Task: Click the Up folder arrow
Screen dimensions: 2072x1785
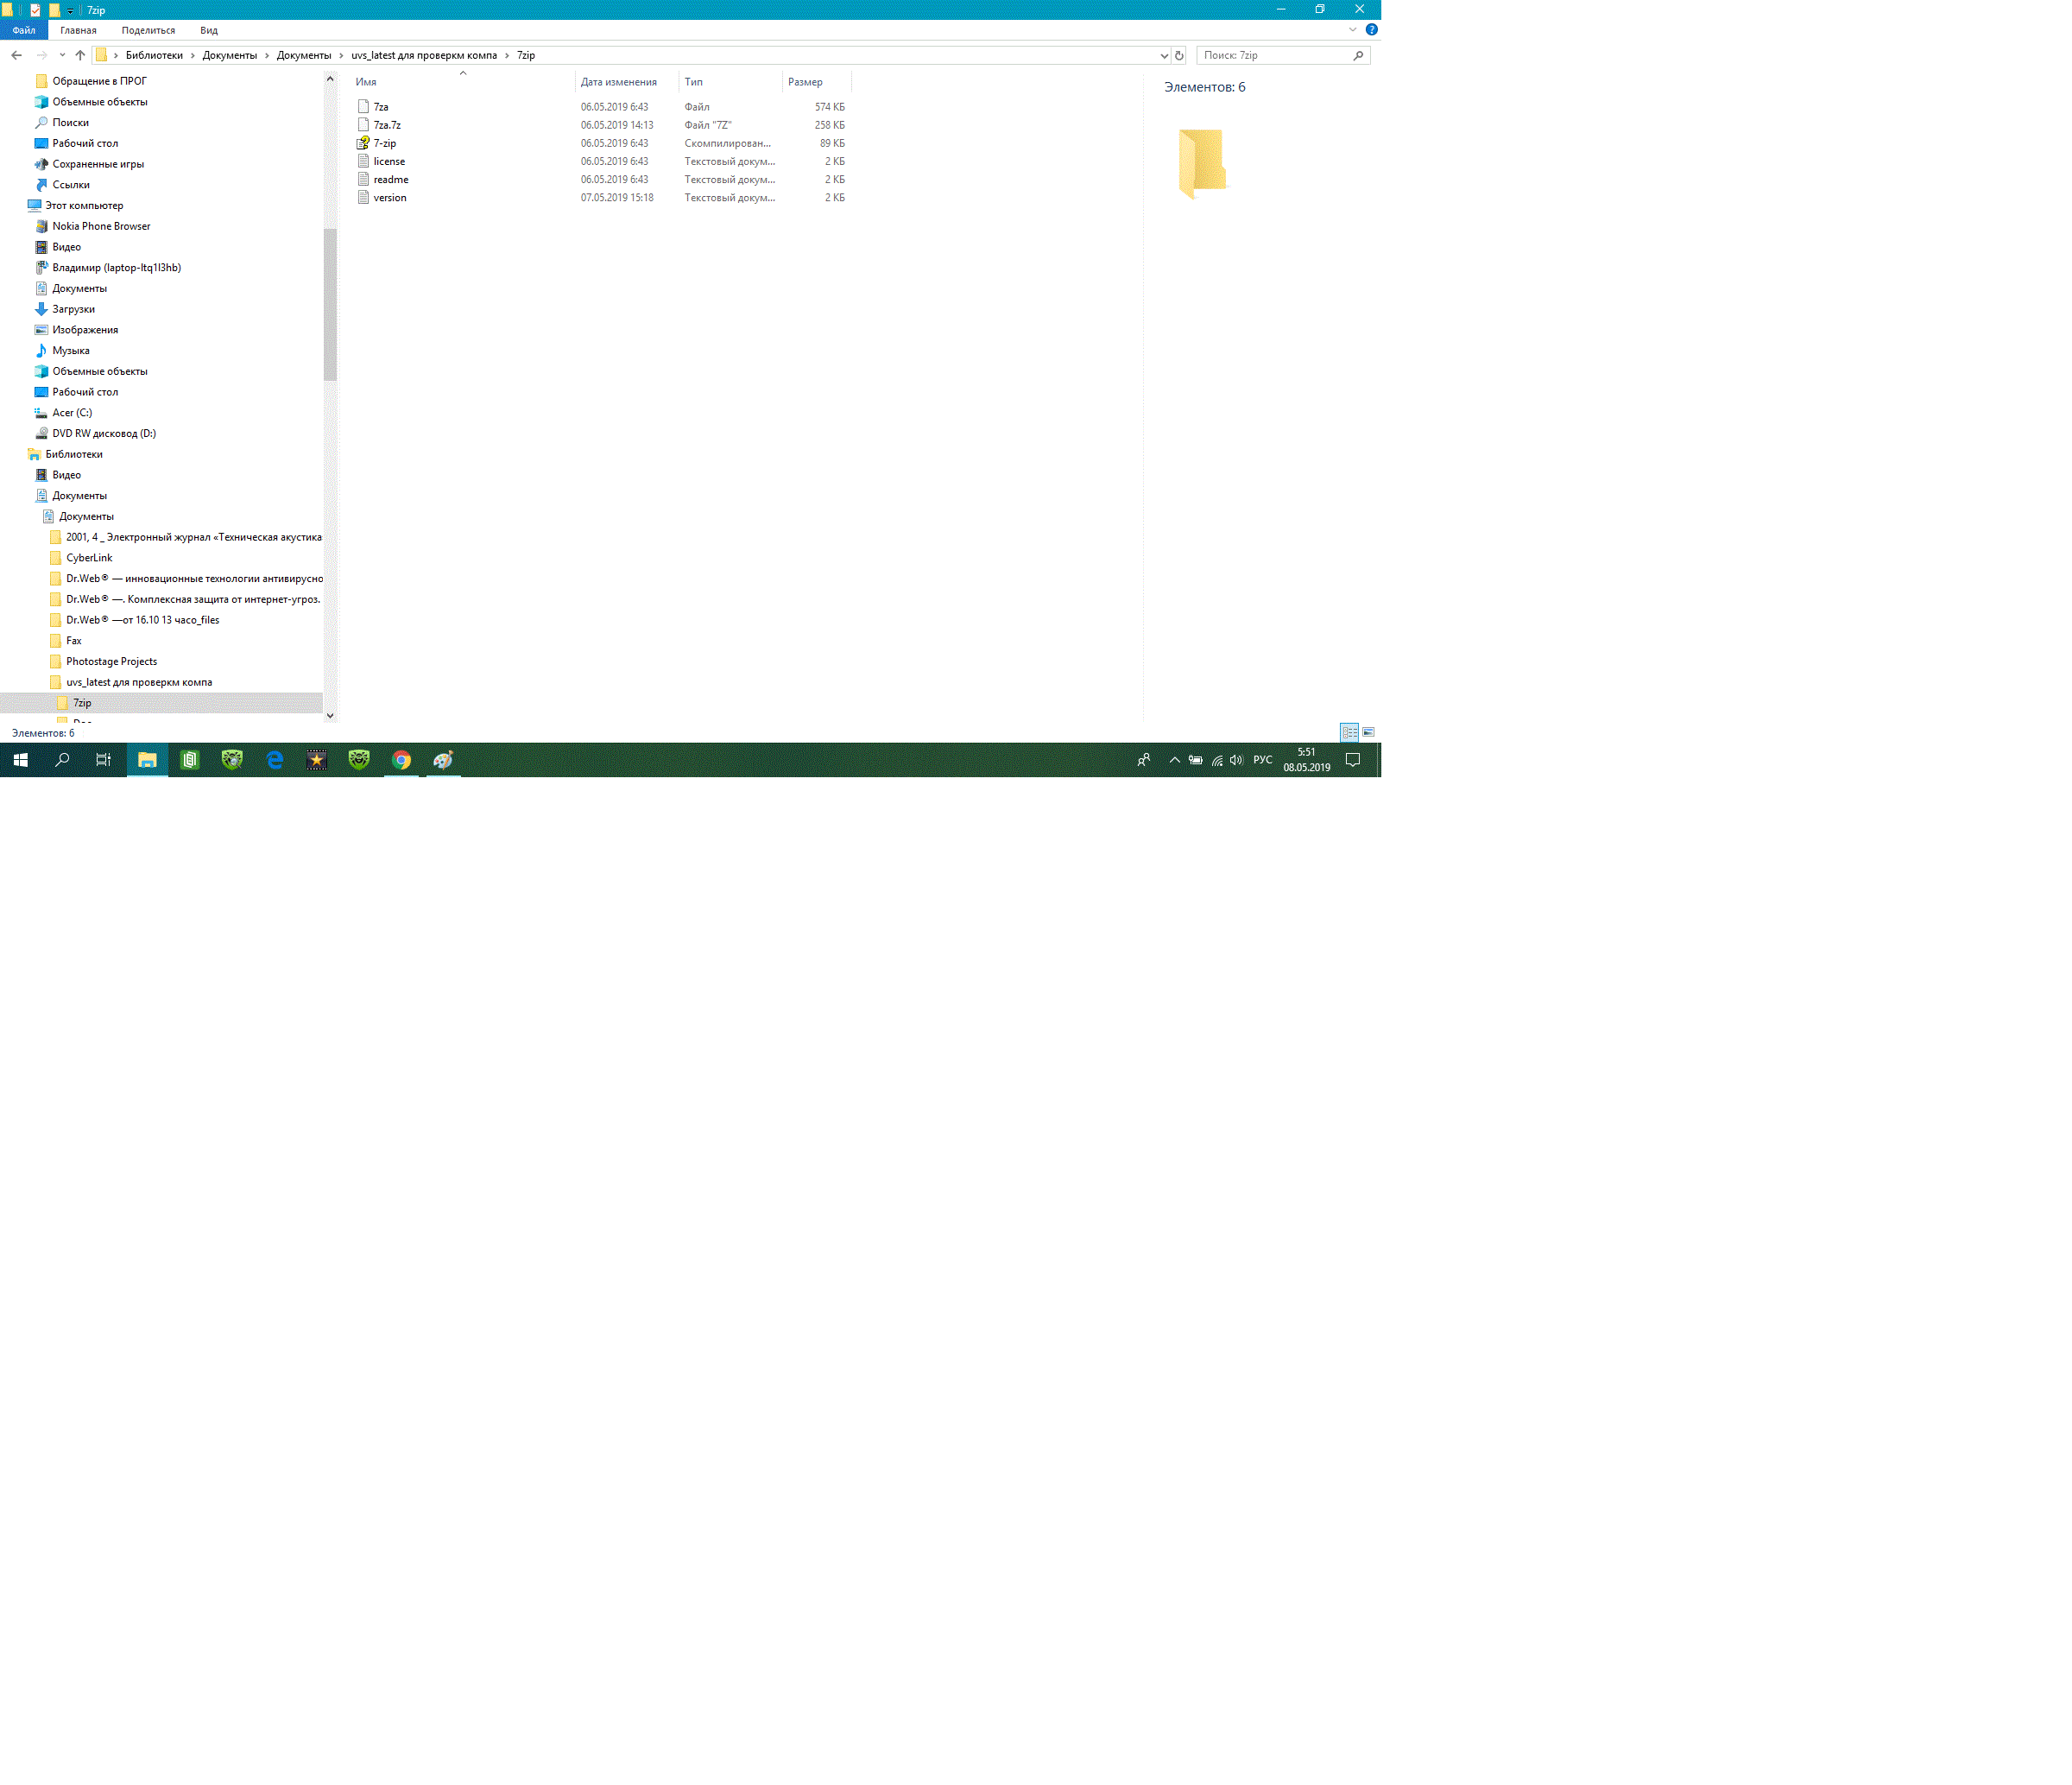Action: tap(80, 55)
